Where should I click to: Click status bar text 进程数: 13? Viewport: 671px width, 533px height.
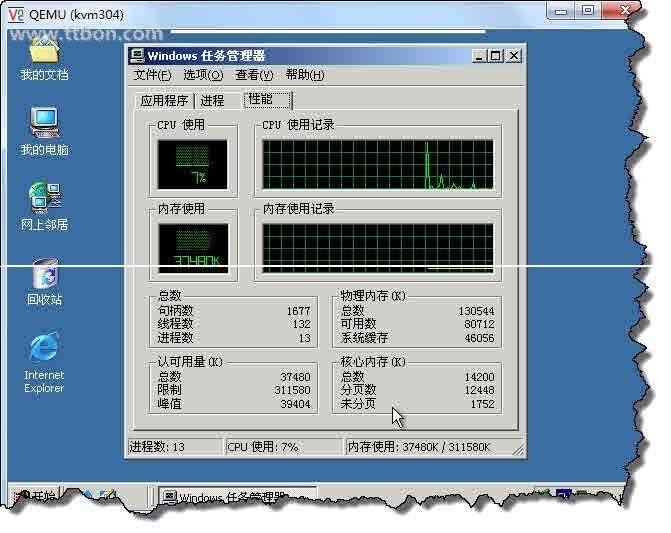point(157,447)
